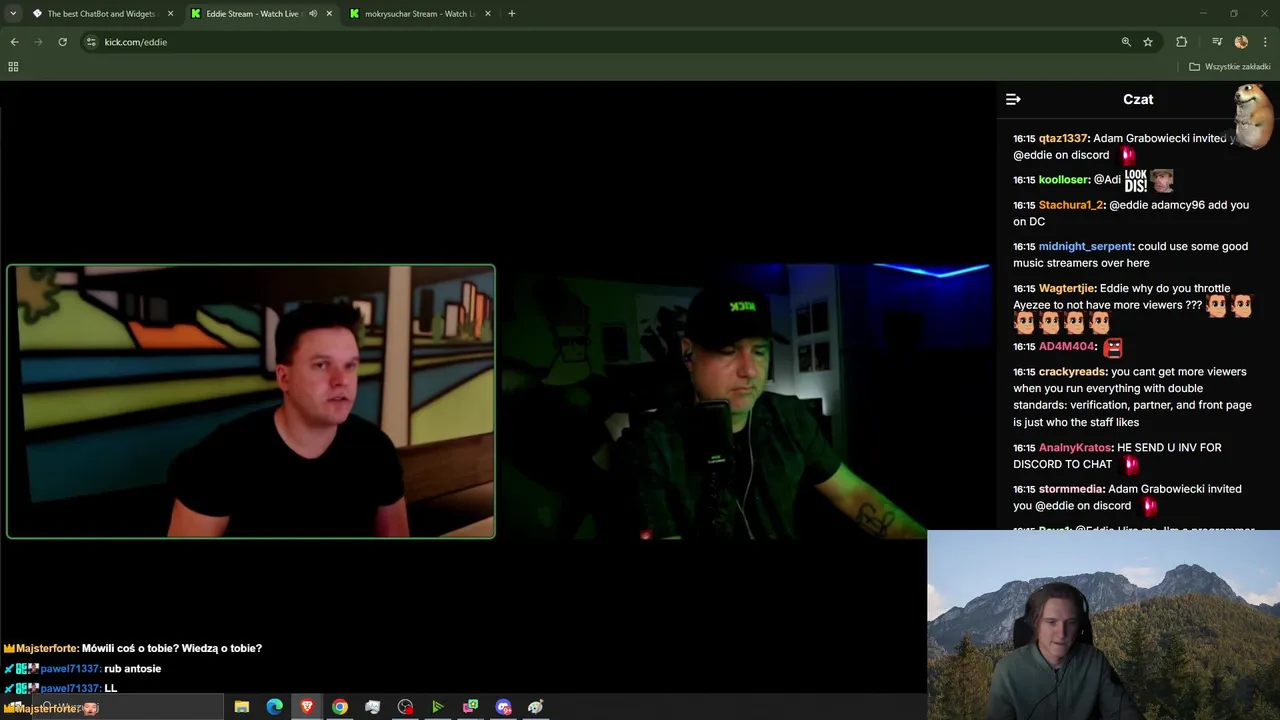Open the browser extensions menu
1280x720 pixels.
point(1182,42)
